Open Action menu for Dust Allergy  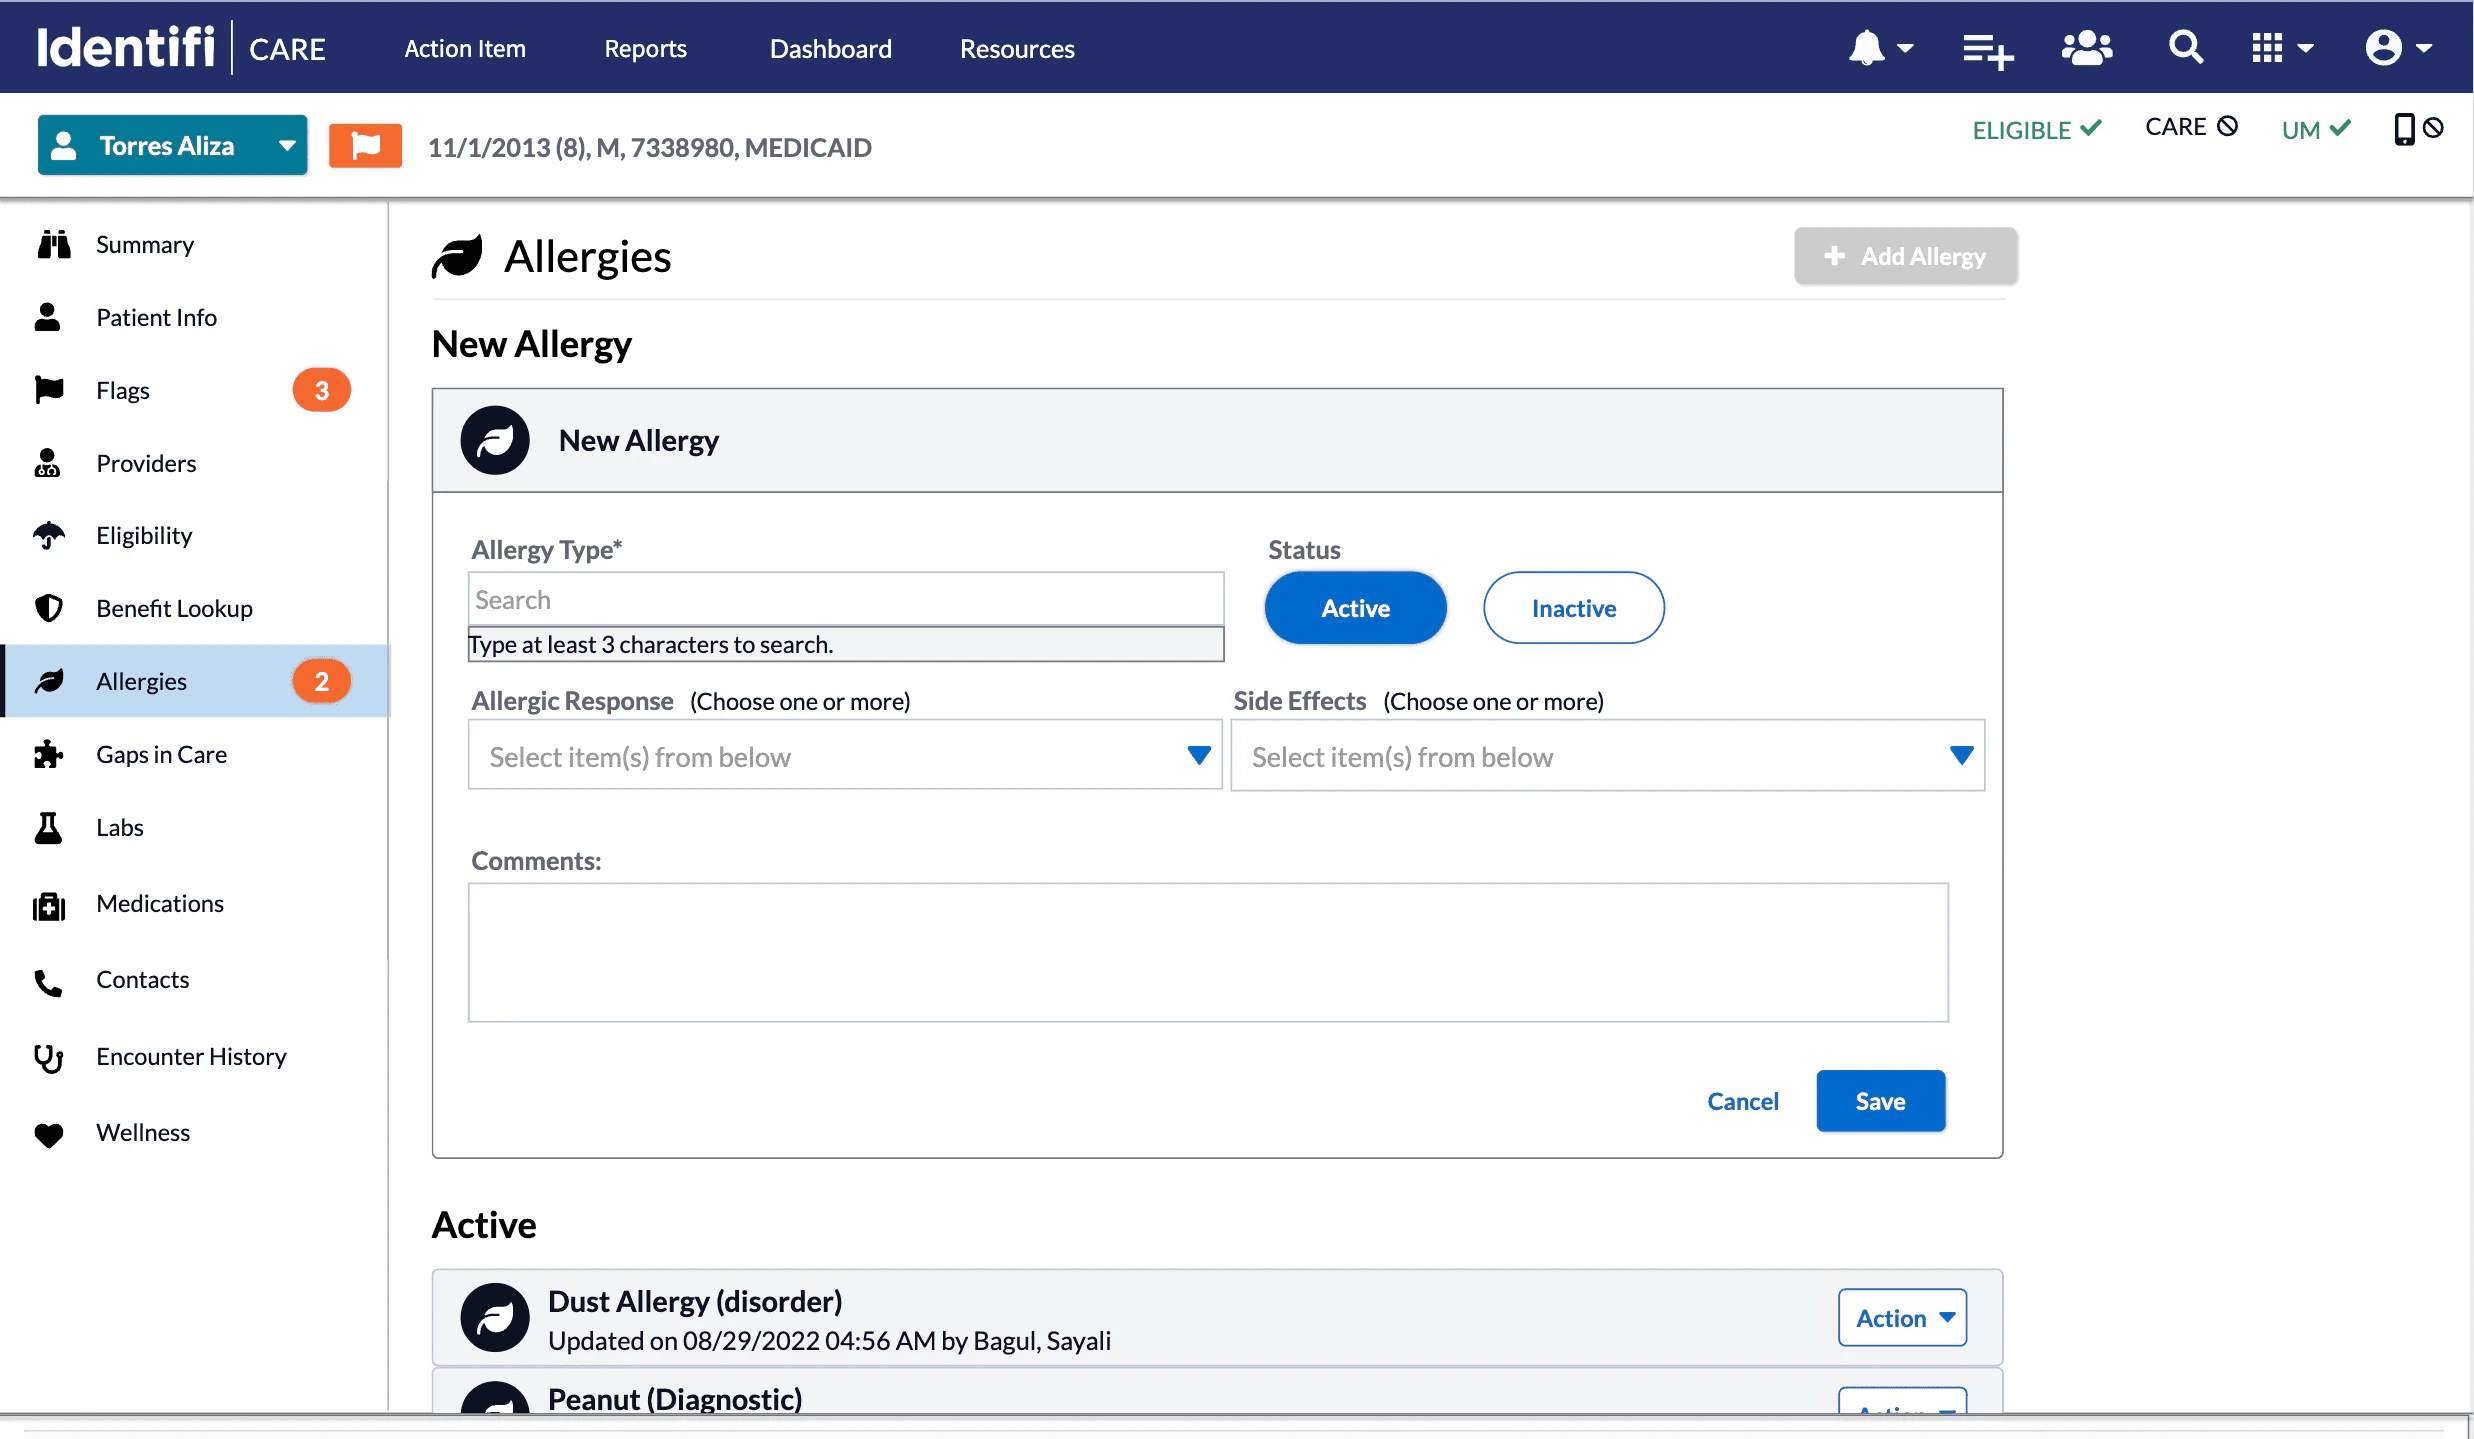pos(1902,1318)
